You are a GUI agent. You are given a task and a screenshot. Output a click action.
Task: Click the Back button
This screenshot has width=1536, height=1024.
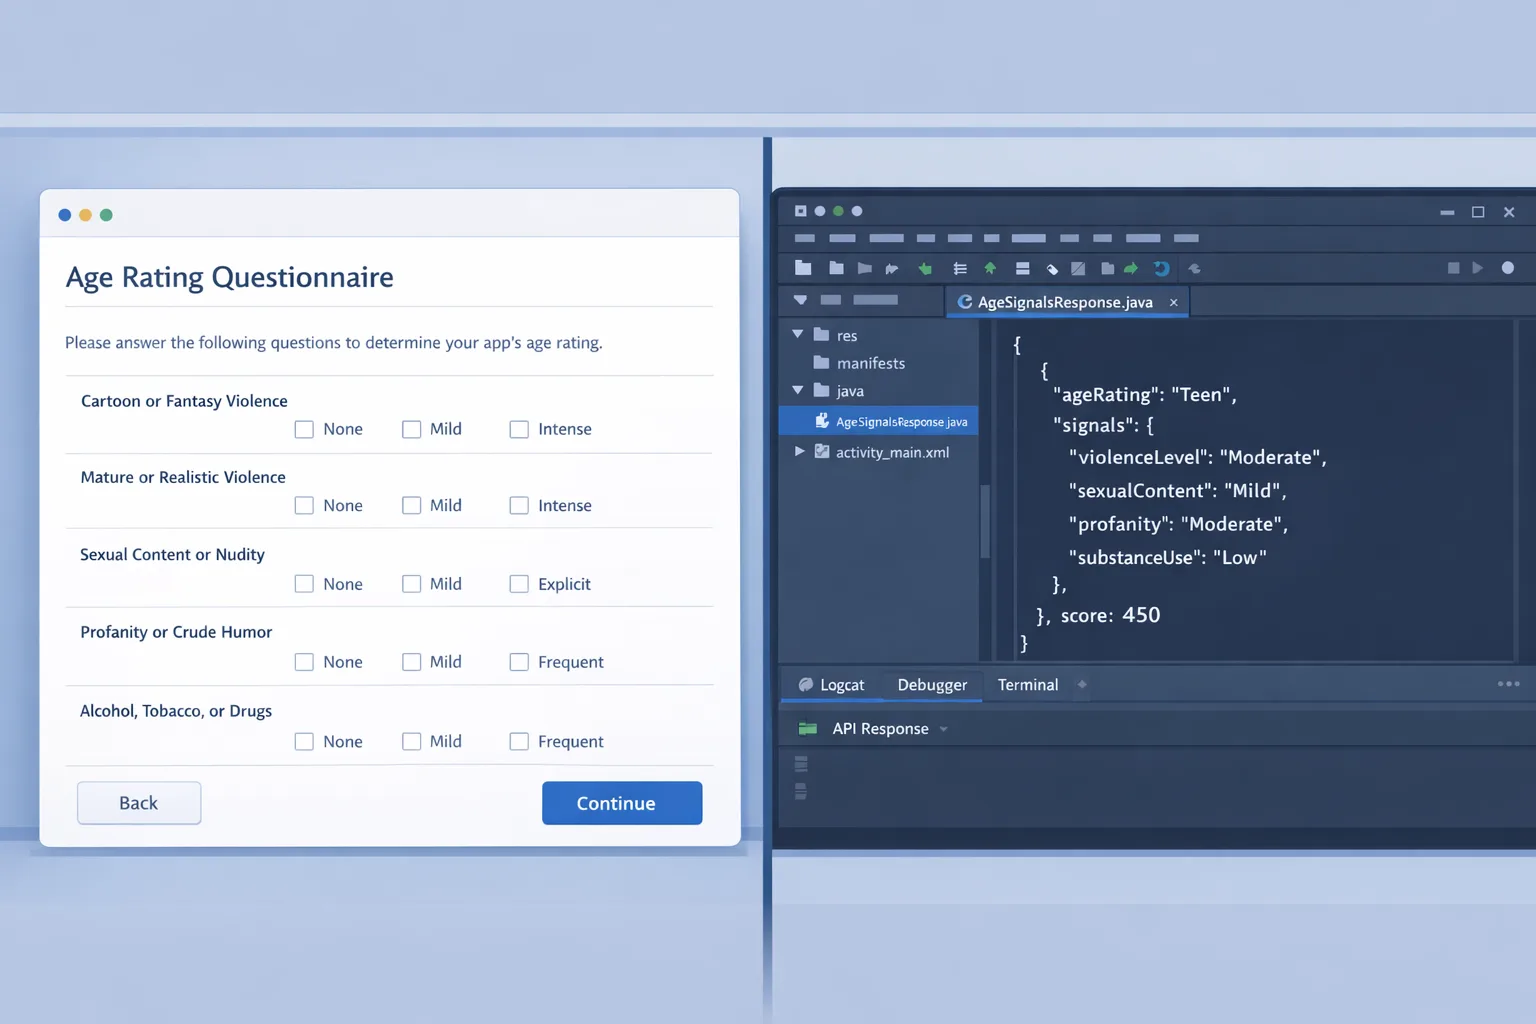pos(139,803)
